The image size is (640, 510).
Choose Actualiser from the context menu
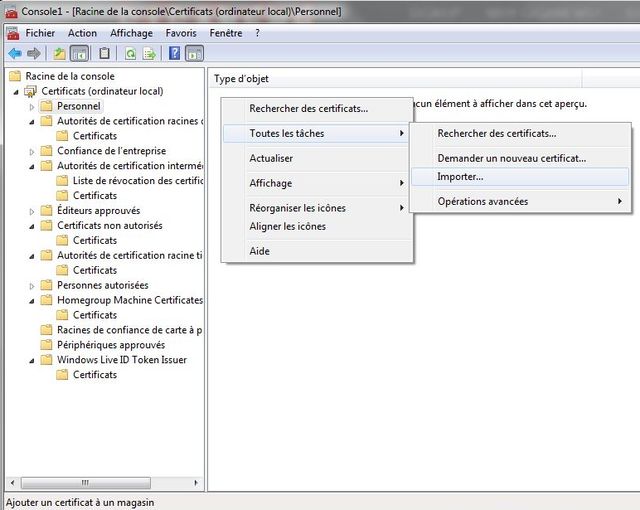[317, 158]
